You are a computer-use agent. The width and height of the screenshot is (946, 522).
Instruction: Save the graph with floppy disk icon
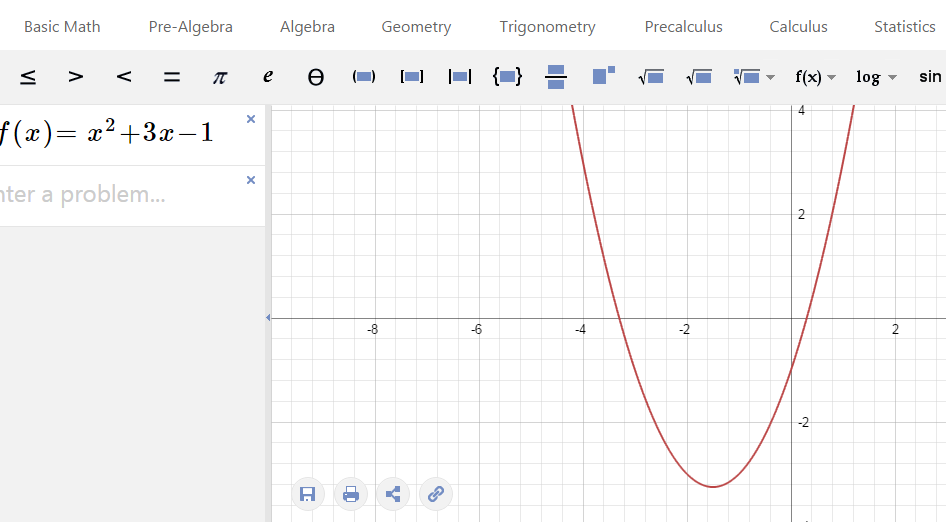(x=308, y=494)
